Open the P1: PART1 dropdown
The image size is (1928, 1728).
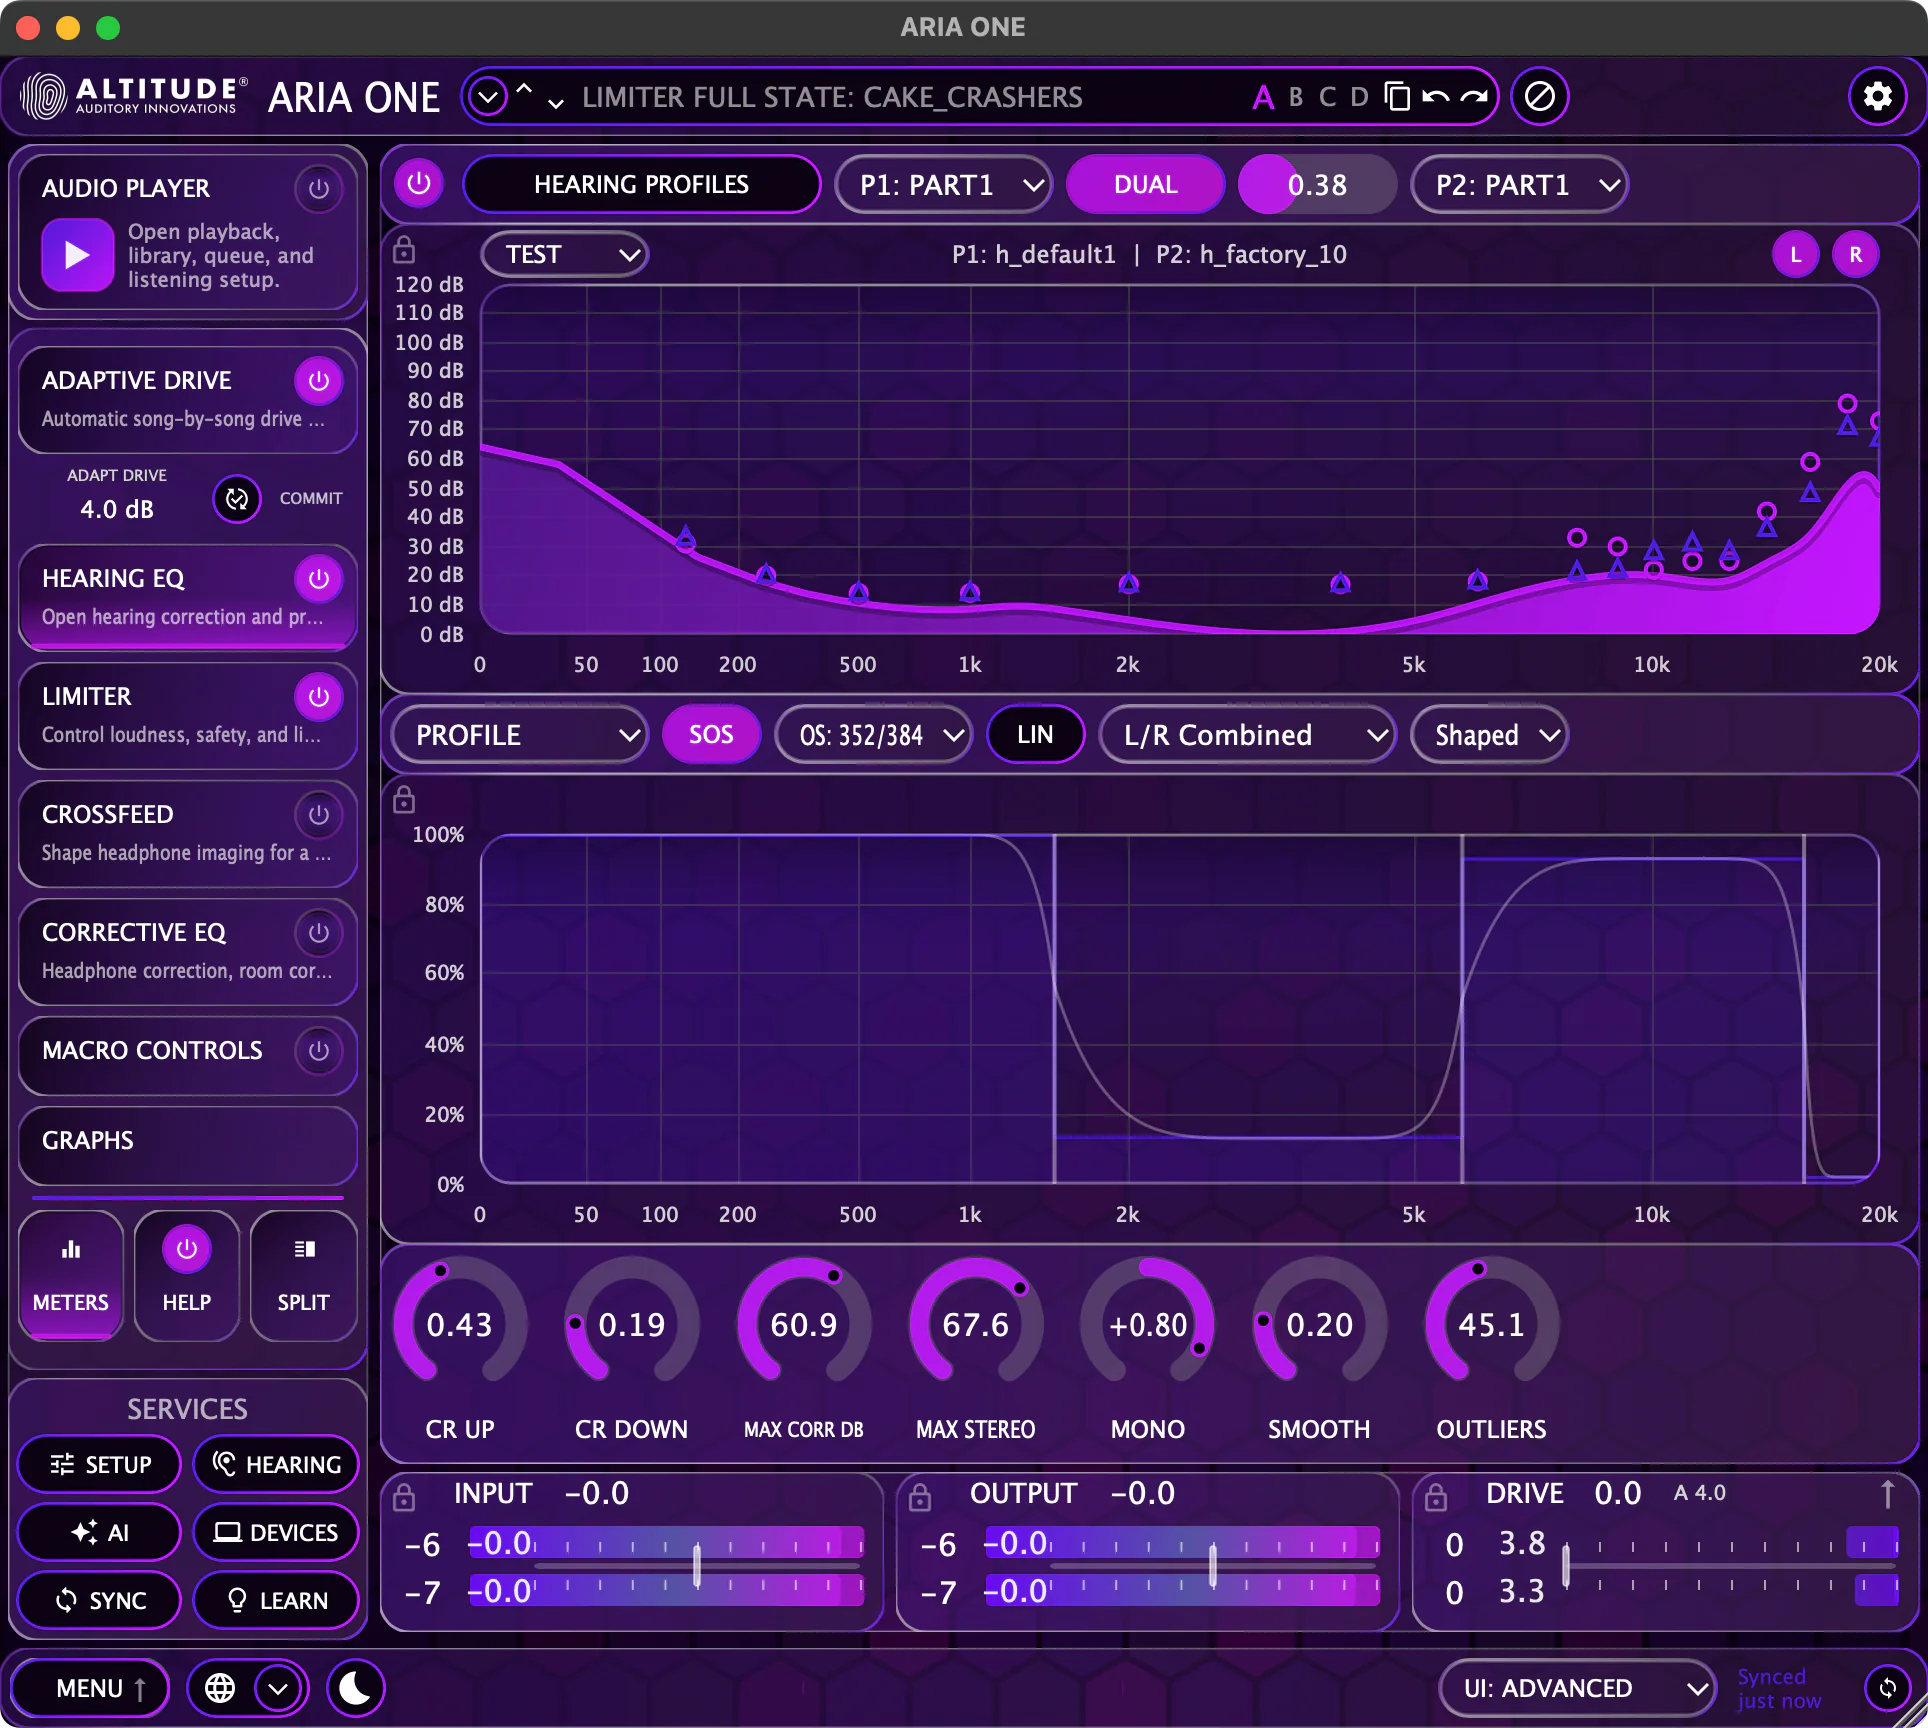point(943,184)
